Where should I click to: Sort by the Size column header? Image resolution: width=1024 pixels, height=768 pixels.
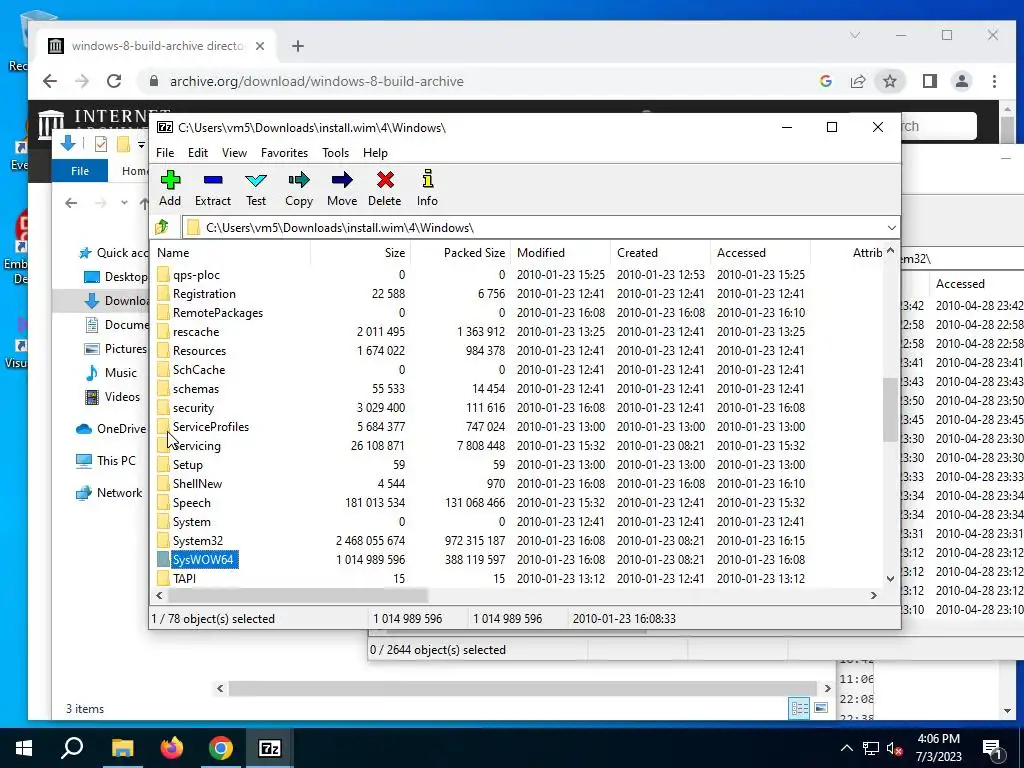tap(360, 253)
